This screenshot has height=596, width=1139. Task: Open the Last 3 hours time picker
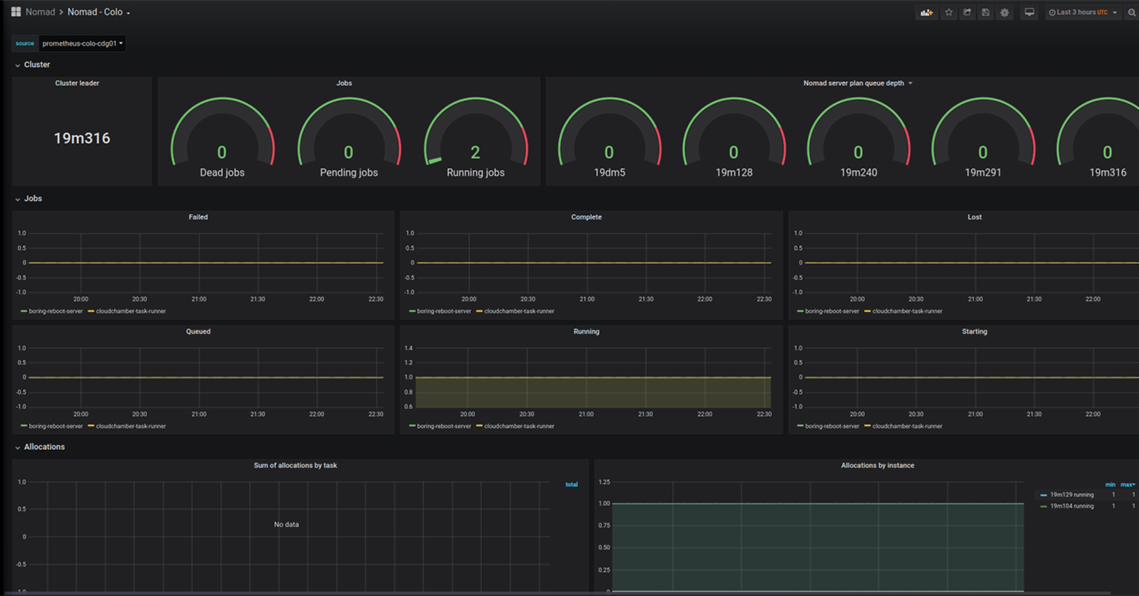pyautogui.click(x=1083, y=12)
